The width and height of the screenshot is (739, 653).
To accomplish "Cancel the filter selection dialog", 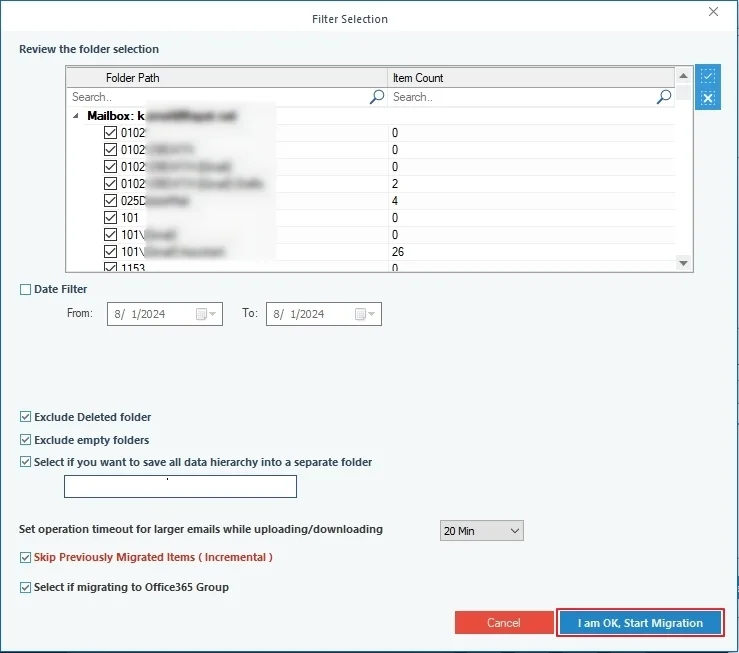I will click(504, 623).
